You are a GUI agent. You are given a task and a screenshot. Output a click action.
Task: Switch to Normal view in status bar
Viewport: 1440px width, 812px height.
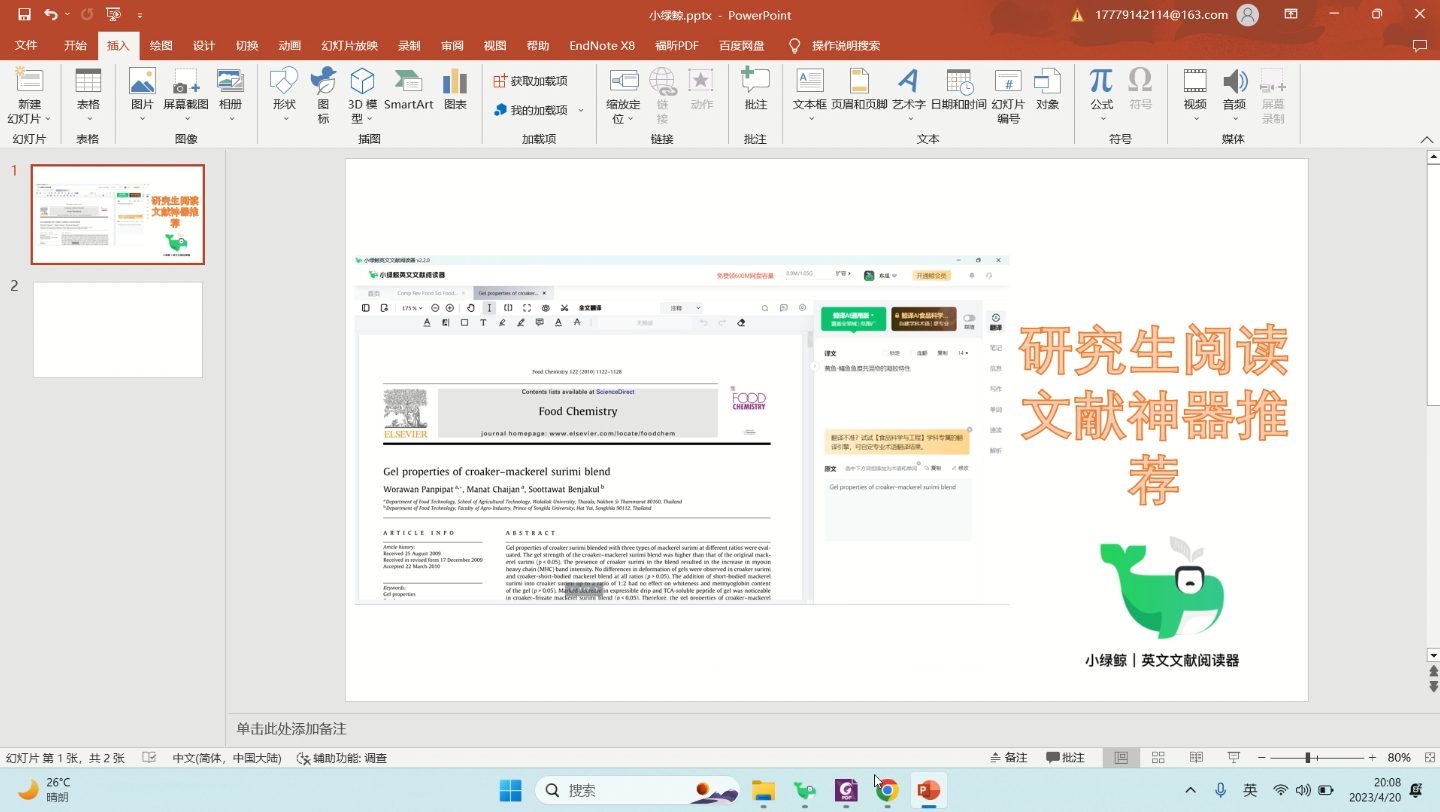1121,758
